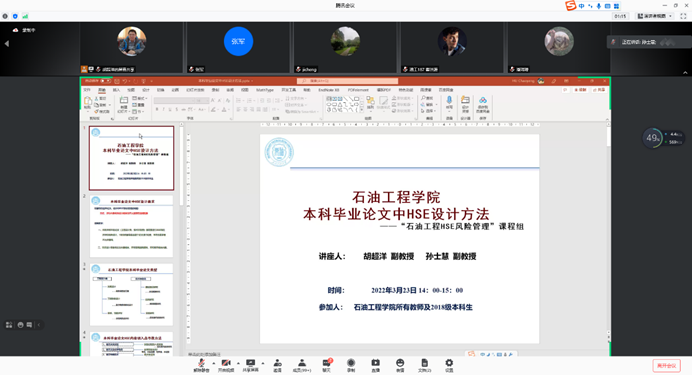Screen dimensions: 692x375
Task: Open speaker view layout dropdown
Action: click(x=655, y=16)
